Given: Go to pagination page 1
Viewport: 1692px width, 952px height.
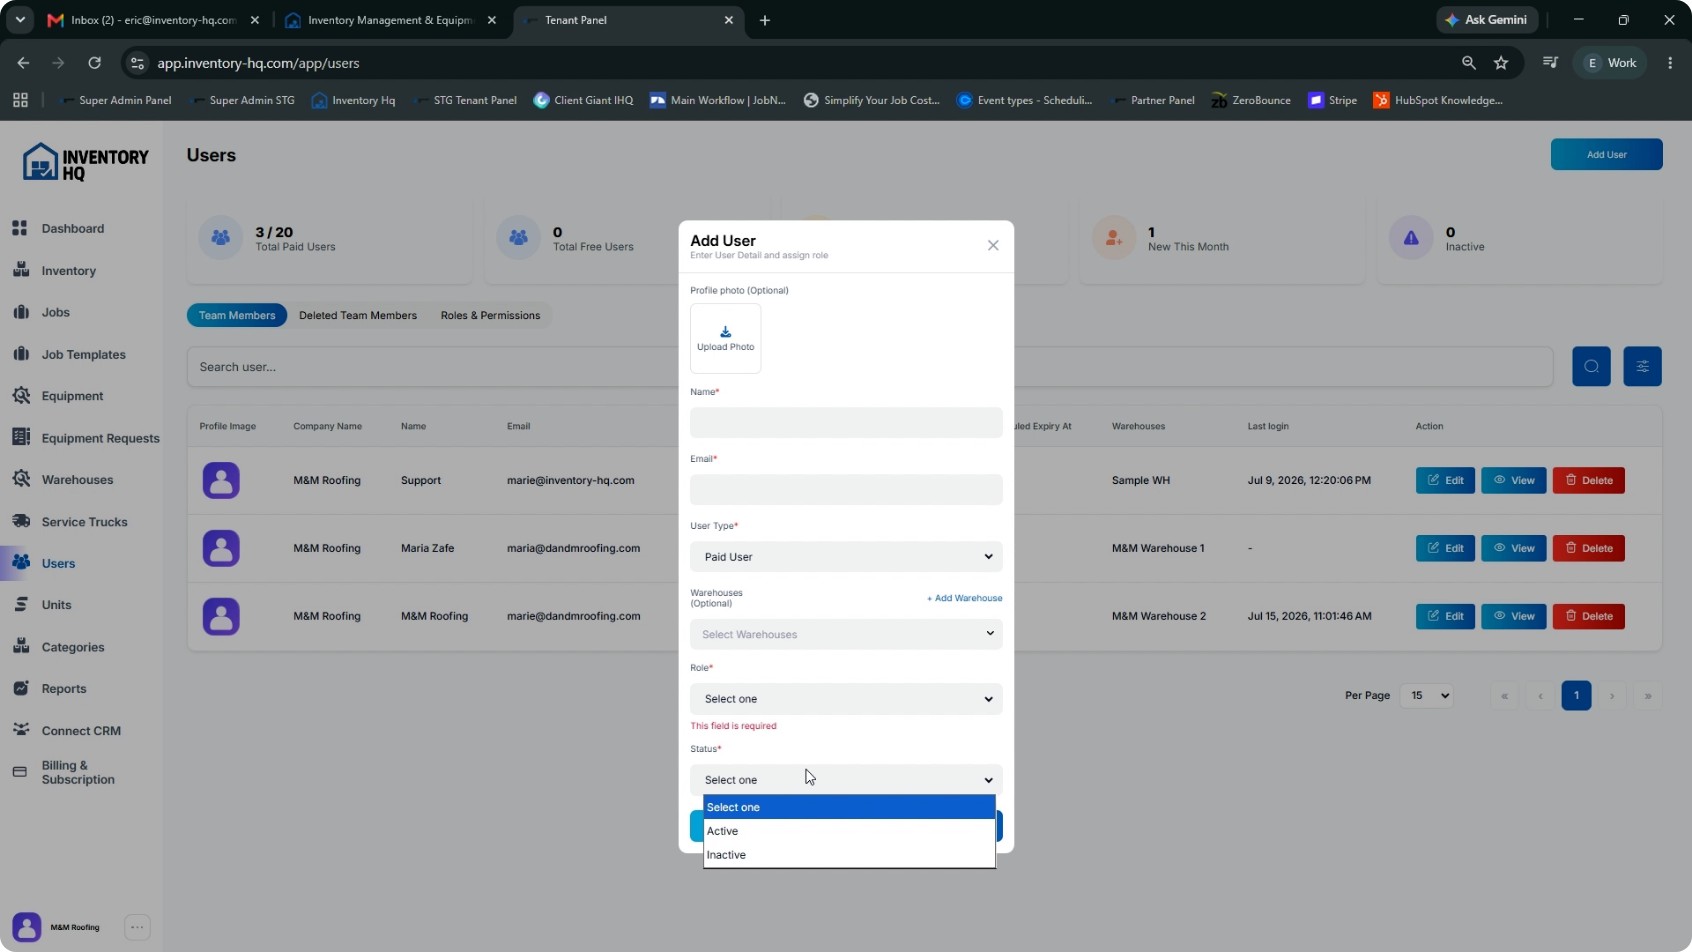Looking at the screenshot, I should tap(1576, 695).
